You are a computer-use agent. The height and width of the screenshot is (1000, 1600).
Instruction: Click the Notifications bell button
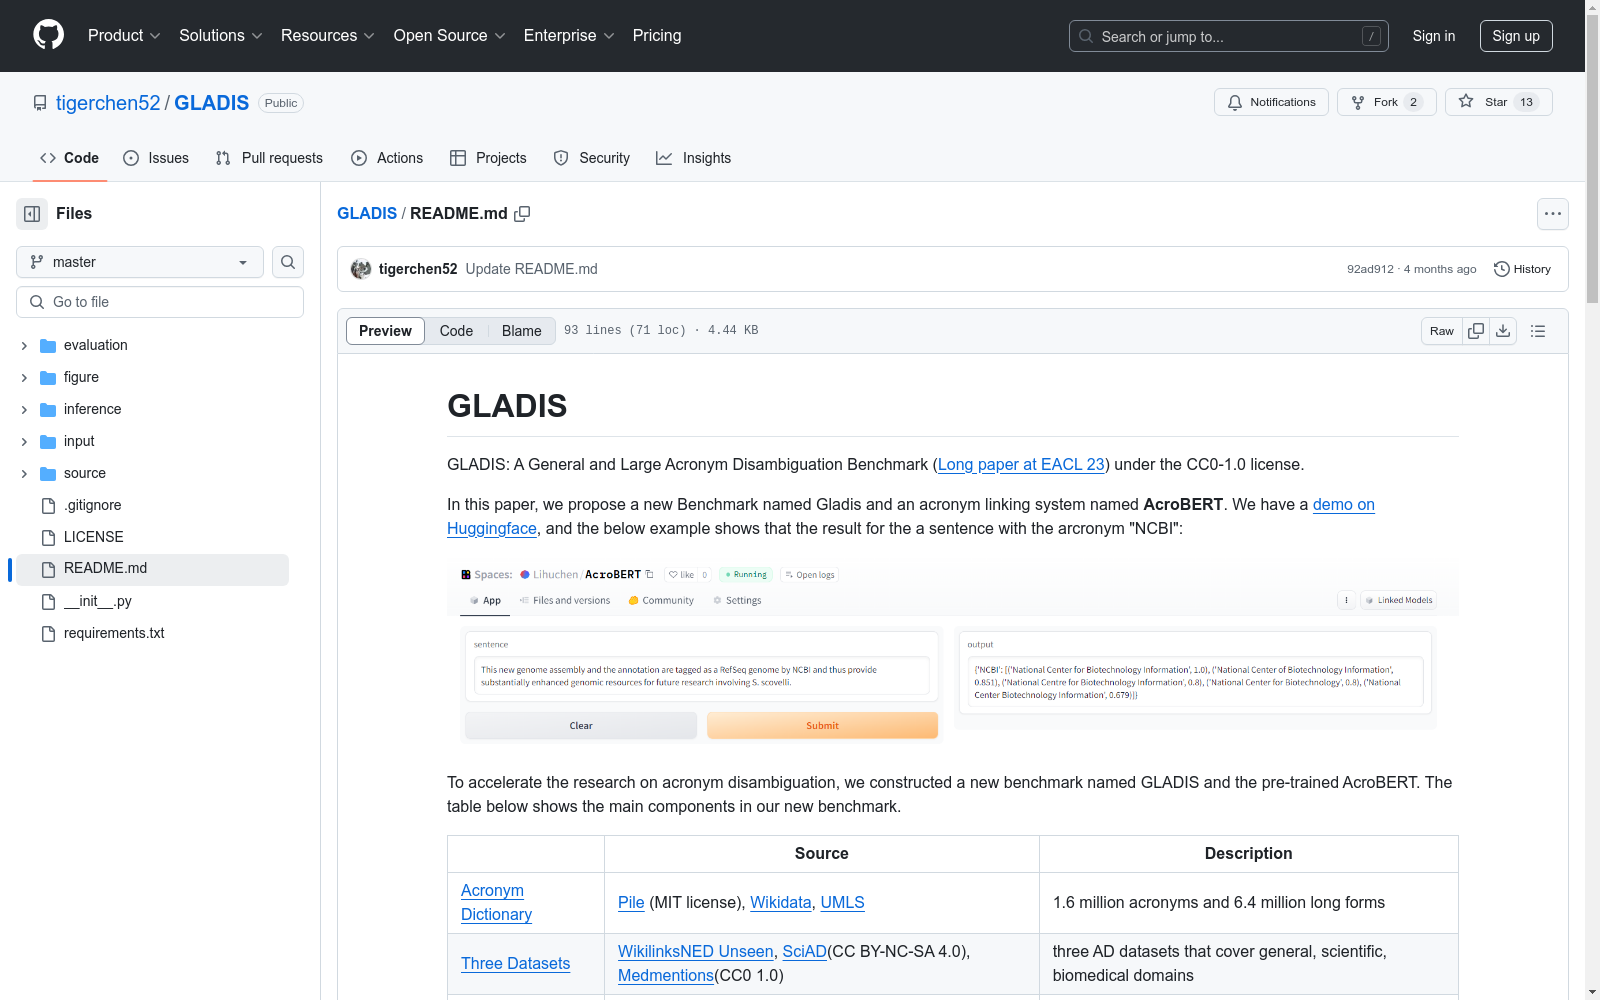click(x=1271, y=102)
